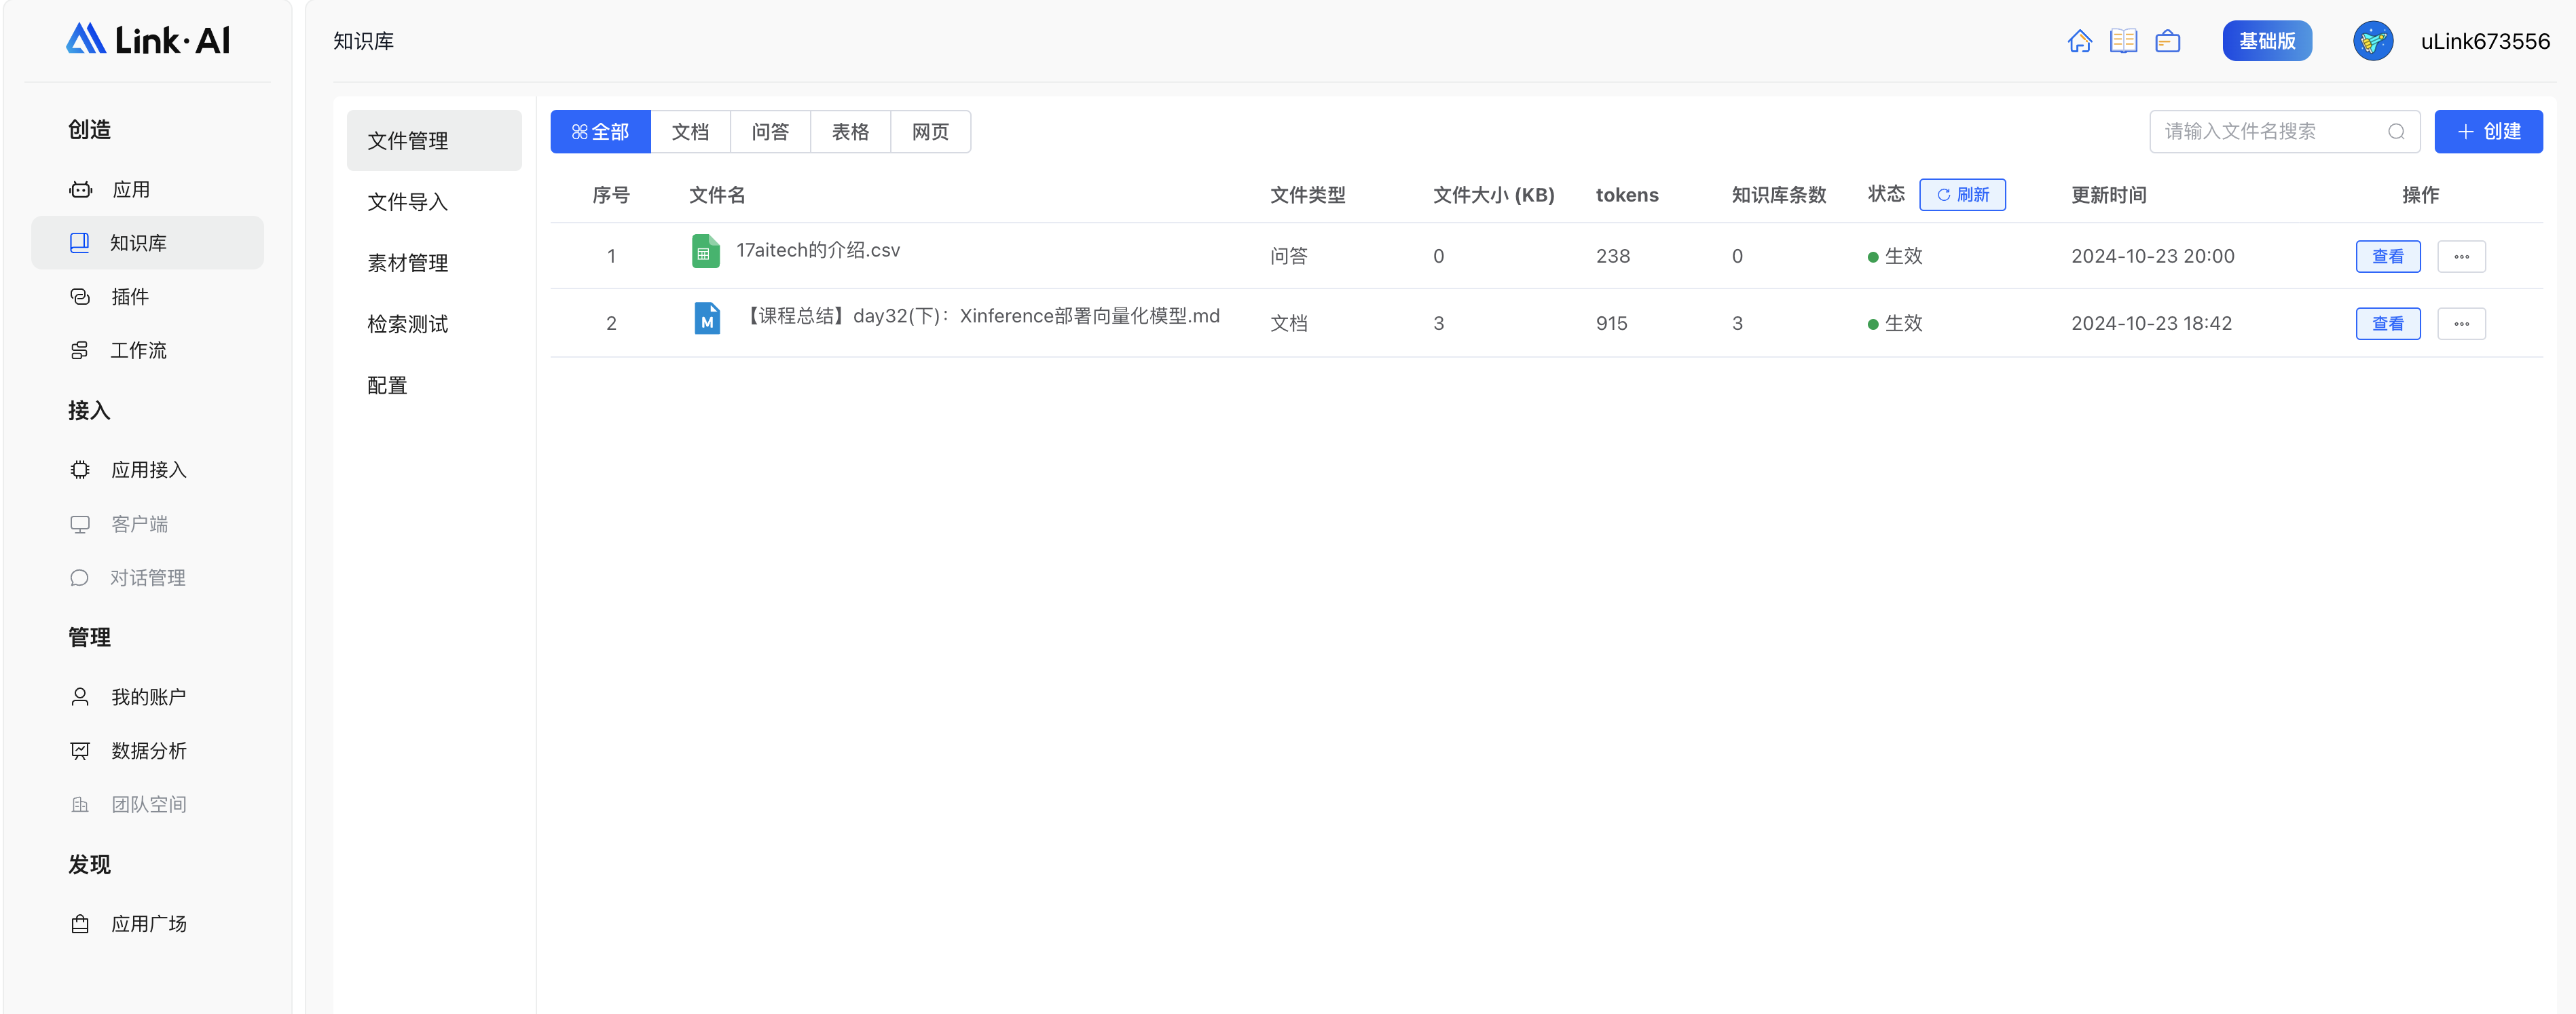Select the 全部 filter tab
This screenshot has height=1014, width=2576.
[x=600, y=132]
